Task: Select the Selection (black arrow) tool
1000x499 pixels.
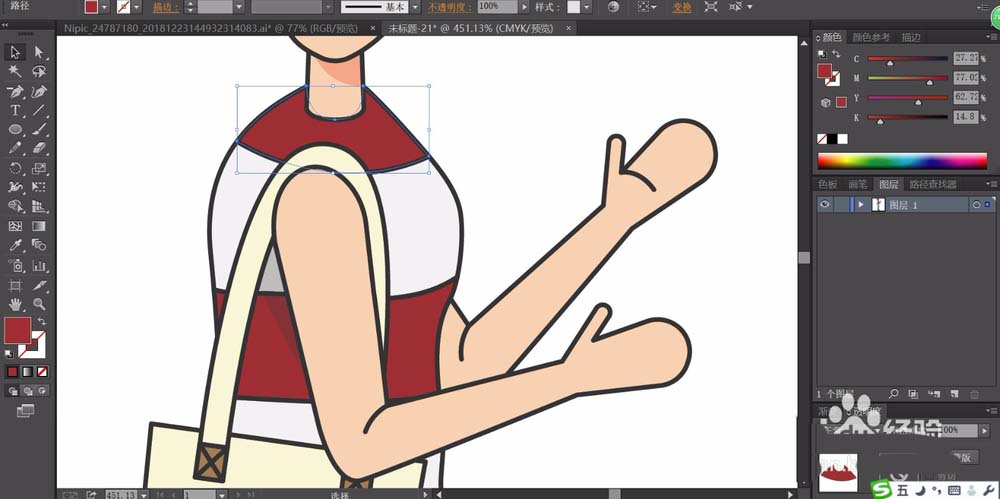Action: click(x=15, y=52)
